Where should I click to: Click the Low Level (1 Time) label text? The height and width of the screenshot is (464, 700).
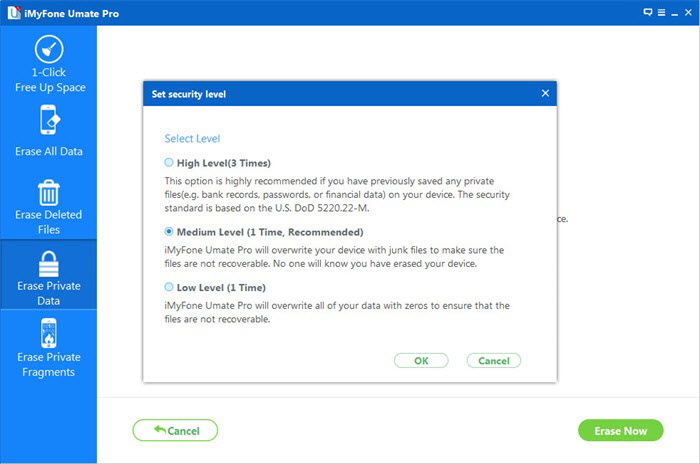(221, 288)
